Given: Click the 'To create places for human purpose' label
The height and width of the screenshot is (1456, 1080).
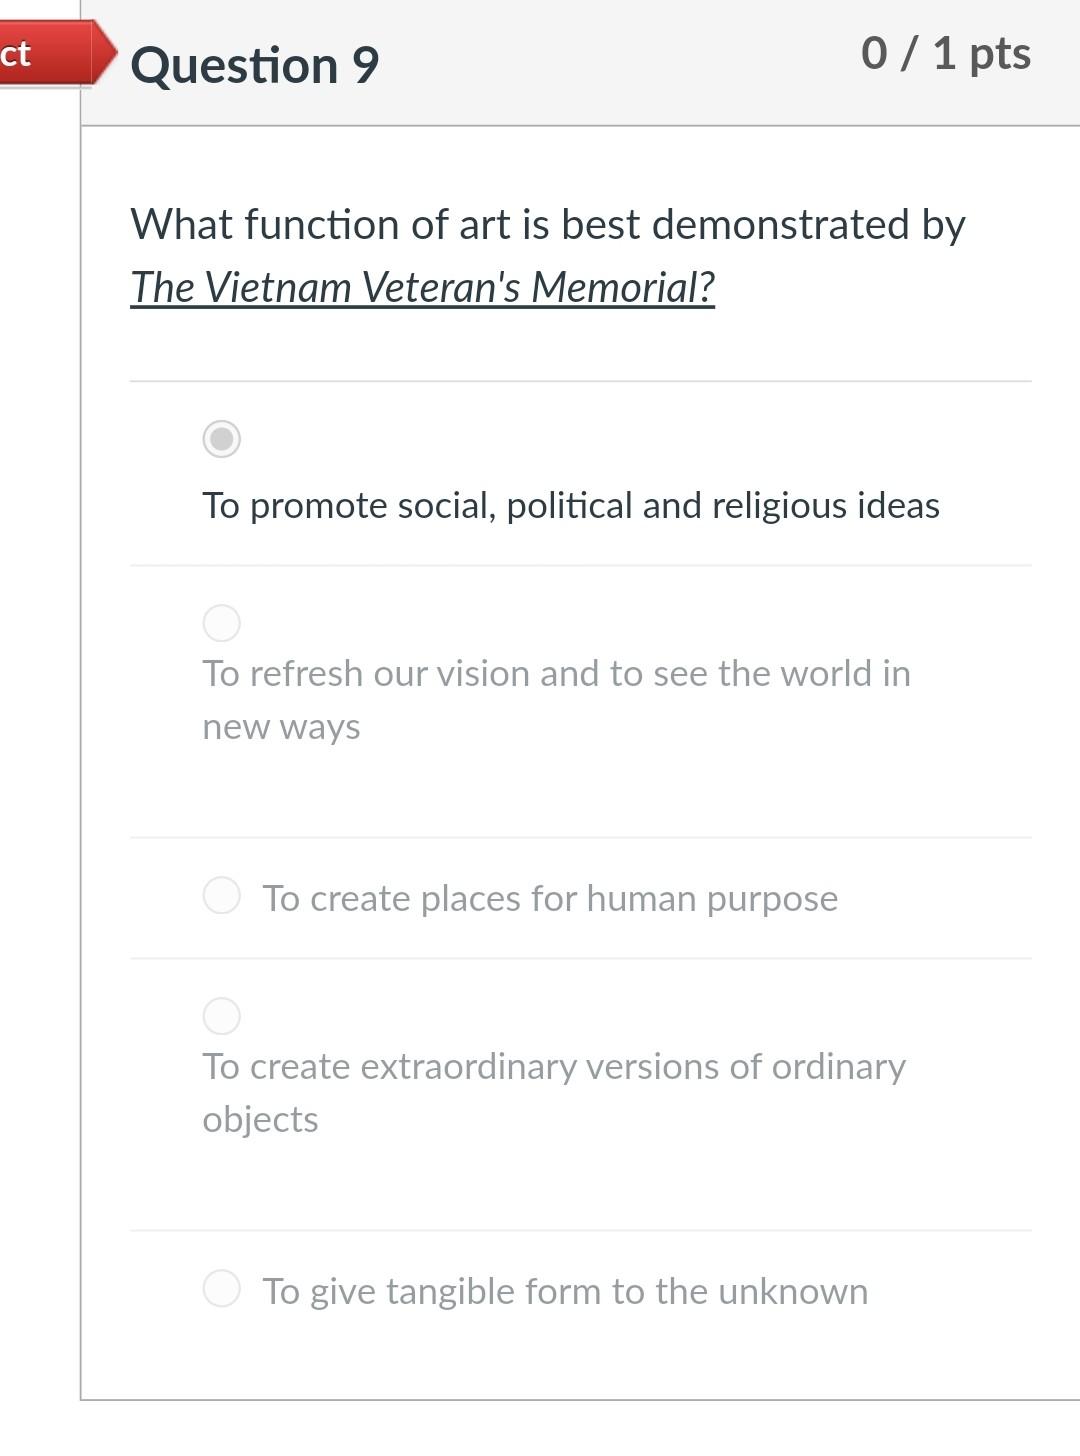Looking at the screenshot, I should pos(549,898).
